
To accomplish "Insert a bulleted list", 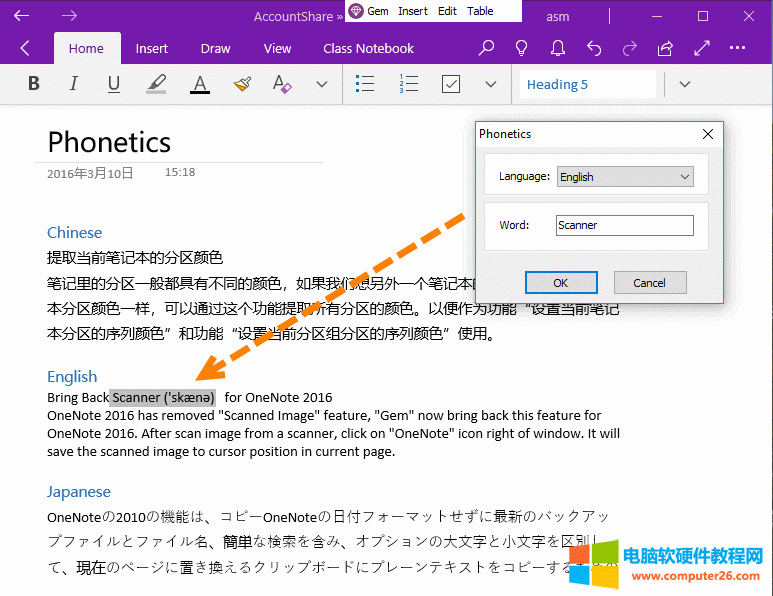I will (365, 84).
